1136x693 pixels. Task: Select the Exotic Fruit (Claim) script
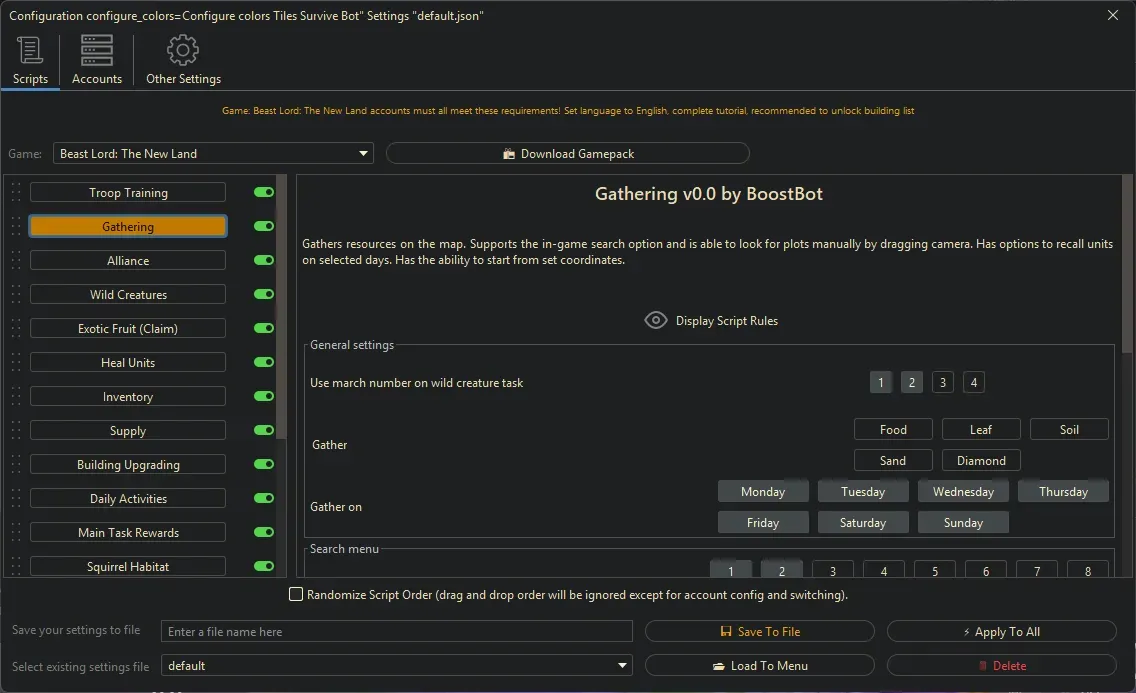point(128,329)
